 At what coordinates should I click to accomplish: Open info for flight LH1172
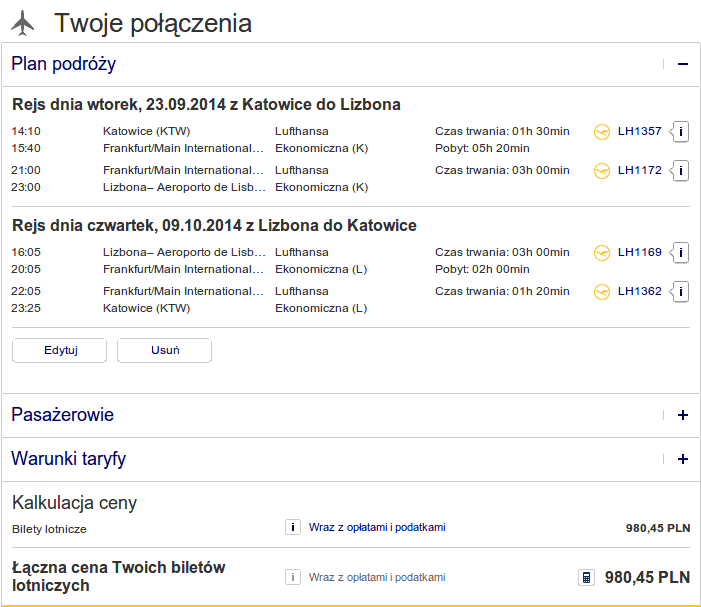[x=680, y=170]
